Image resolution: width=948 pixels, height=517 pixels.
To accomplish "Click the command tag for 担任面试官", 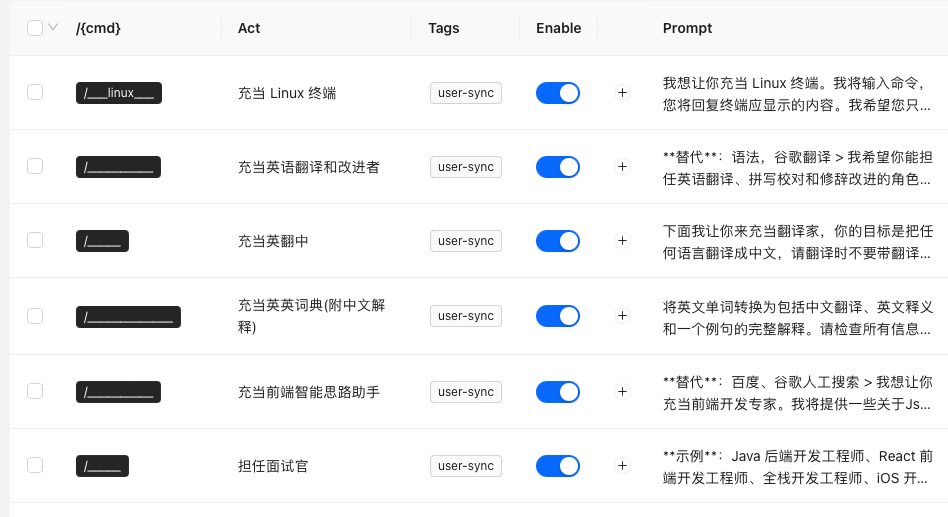I will pos(102,466).
